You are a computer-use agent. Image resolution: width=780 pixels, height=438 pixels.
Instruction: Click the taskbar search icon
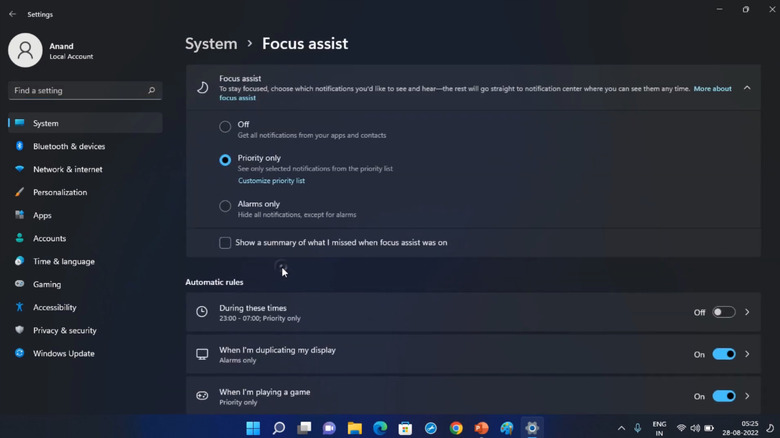click(x=279, y=428)
